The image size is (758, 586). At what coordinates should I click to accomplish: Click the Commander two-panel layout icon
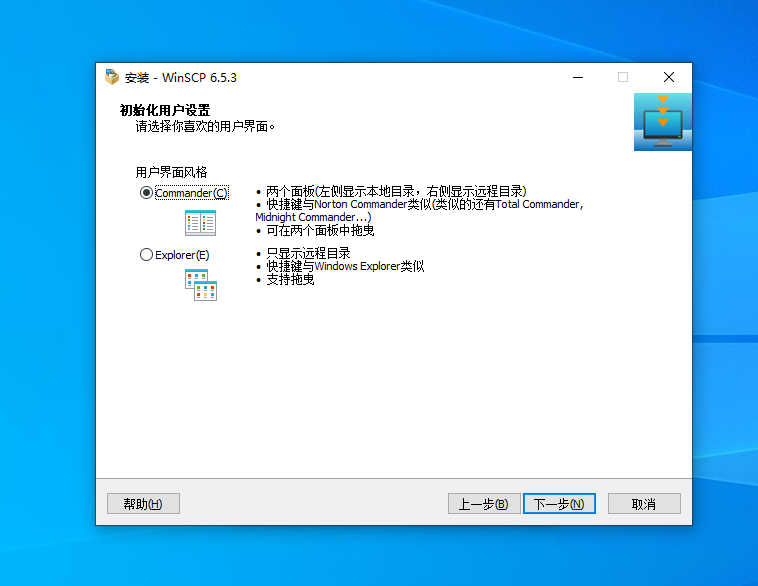(200, 223)
